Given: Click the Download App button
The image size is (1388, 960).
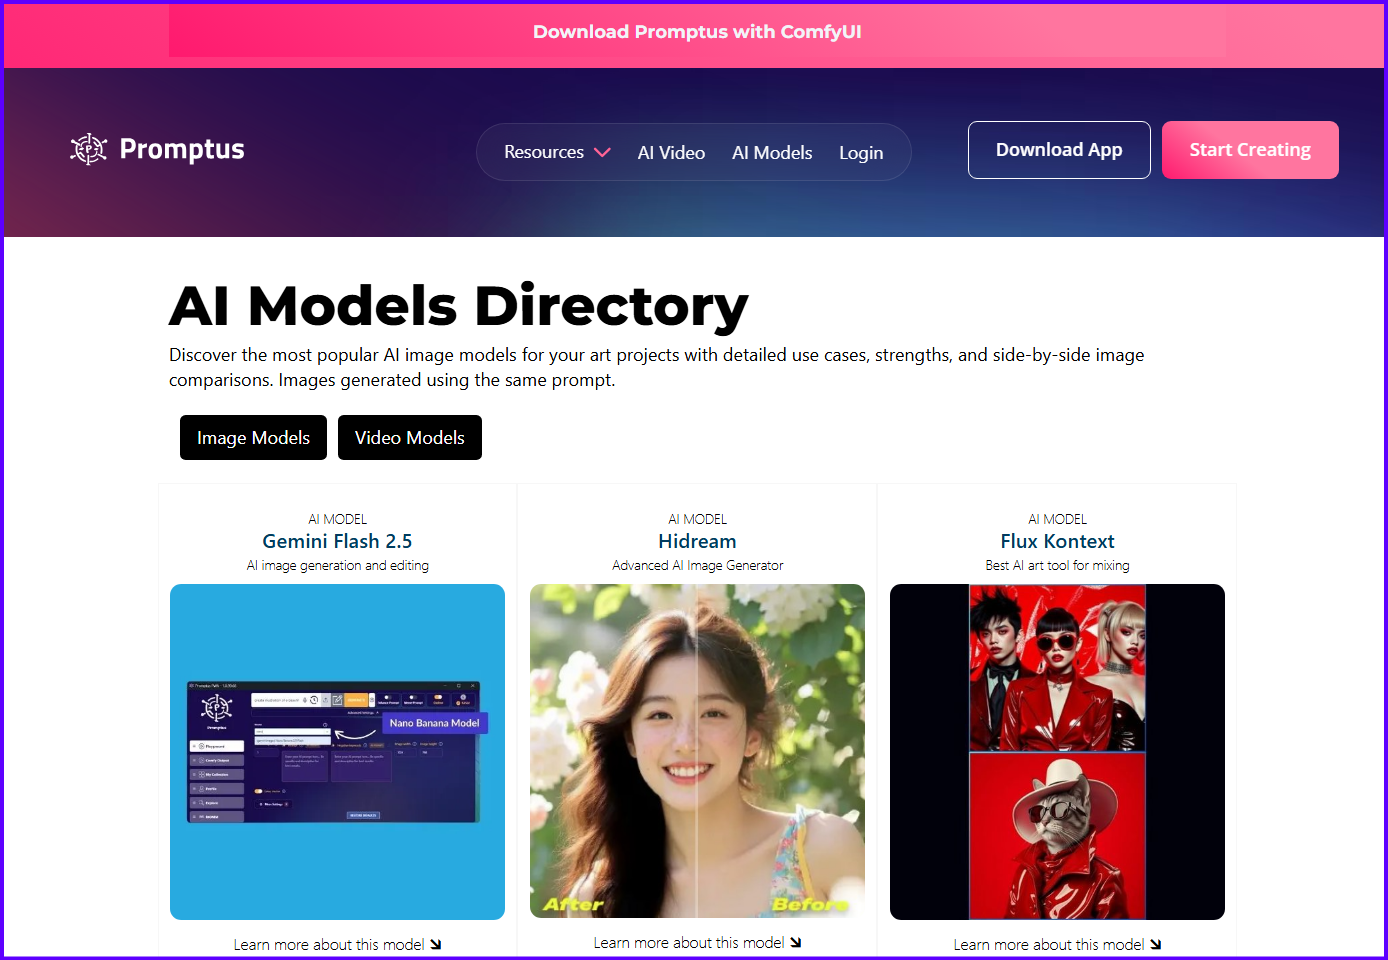Looking at the screenshot, I should [1059, 150].
